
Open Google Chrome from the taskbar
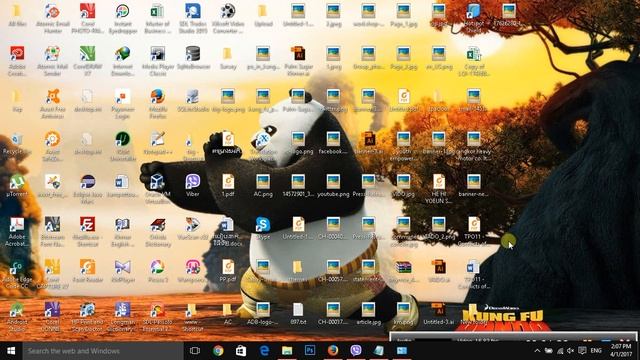(218, 351)
